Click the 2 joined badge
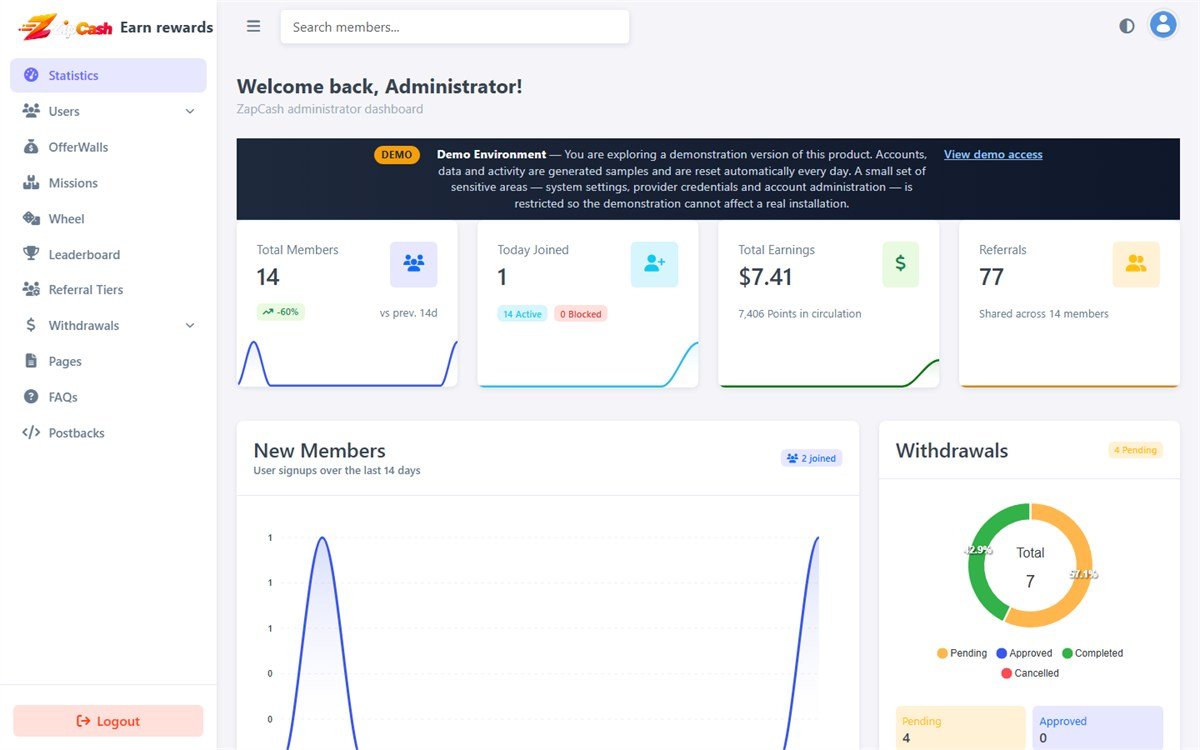 (x=812, y=458)
